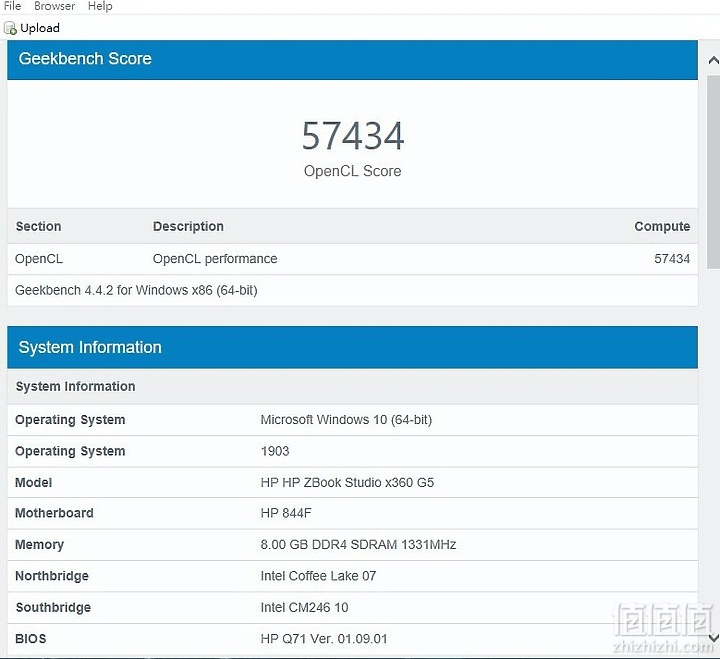The width and height of the screenshot is (720, 659).
Task: Click the Upload button label
Action: (x=40, y=28)
